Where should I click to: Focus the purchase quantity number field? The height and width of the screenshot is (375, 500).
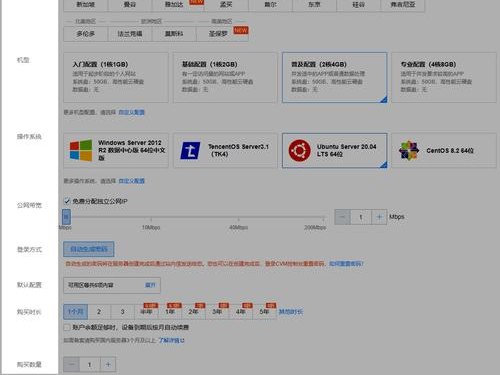(90, 364)
